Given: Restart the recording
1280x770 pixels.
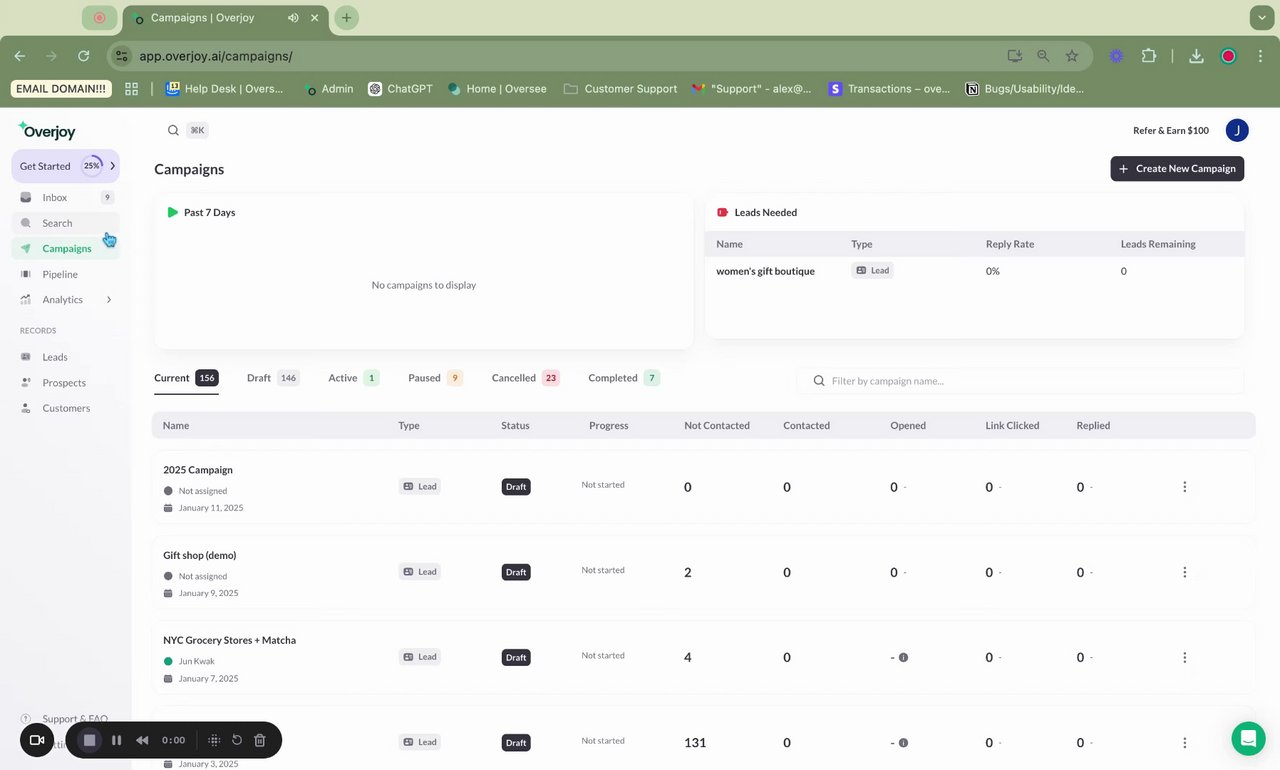Looking at the screenshot, I should click(x=237, y=740).
